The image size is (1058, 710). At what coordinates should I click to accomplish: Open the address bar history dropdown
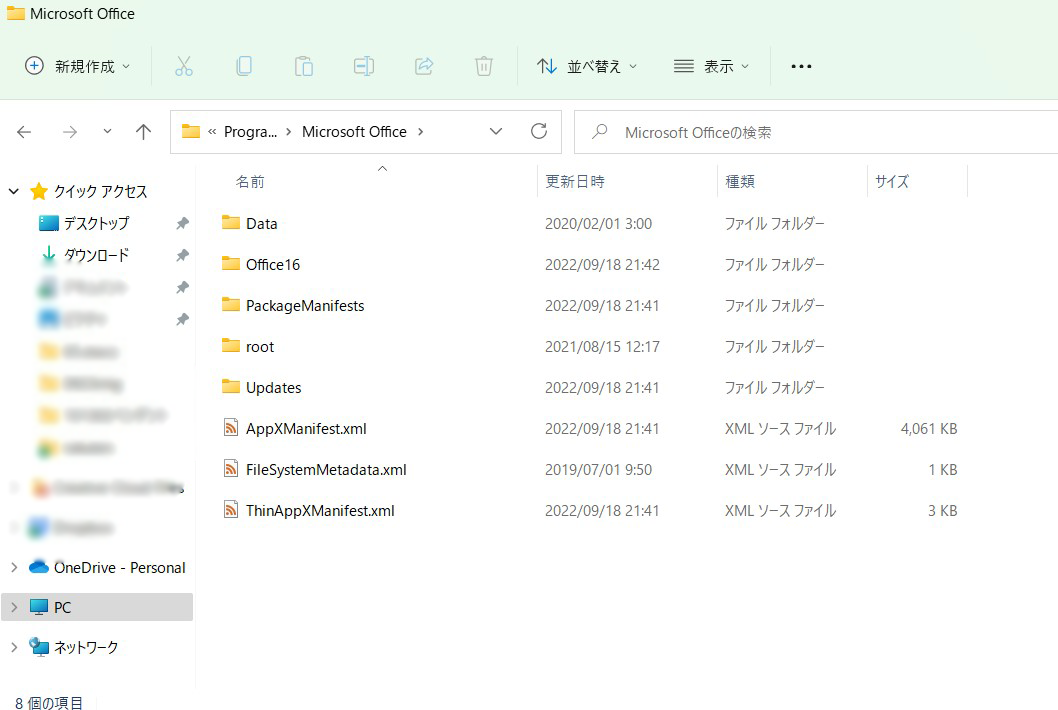(496, 132)
